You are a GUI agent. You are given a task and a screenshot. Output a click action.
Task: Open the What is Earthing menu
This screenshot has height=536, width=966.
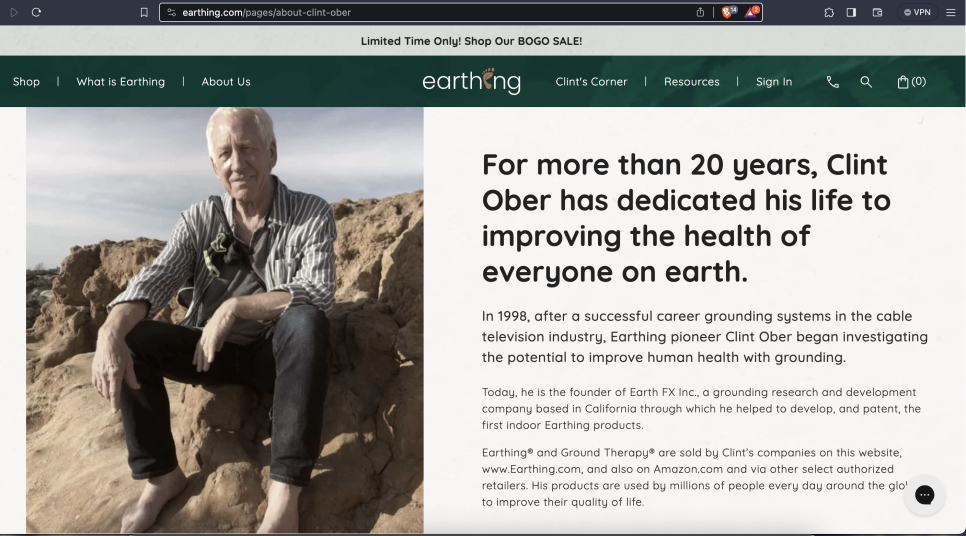pos(121,81)
